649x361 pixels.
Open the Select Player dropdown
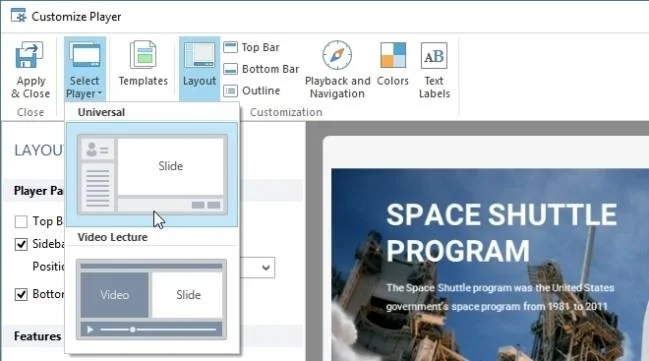(84, 70)
